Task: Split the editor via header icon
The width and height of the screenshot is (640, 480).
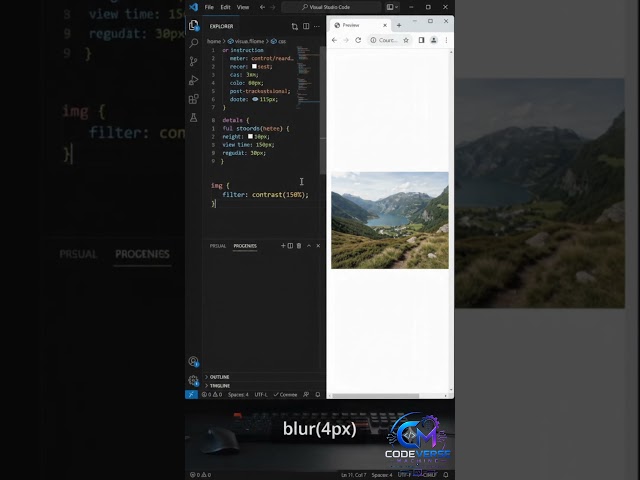Action: coord(306,26)
